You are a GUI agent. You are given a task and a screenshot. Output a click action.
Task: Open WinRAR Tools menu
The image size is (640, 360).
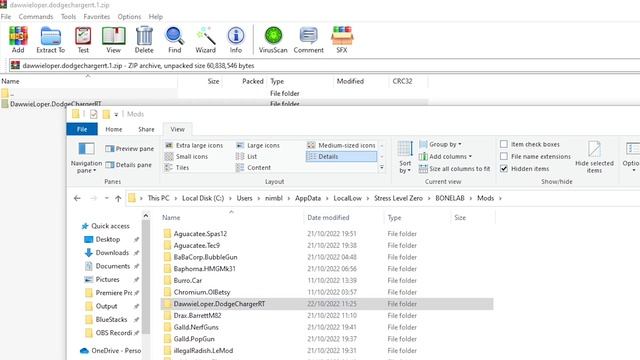coord(68,17)
